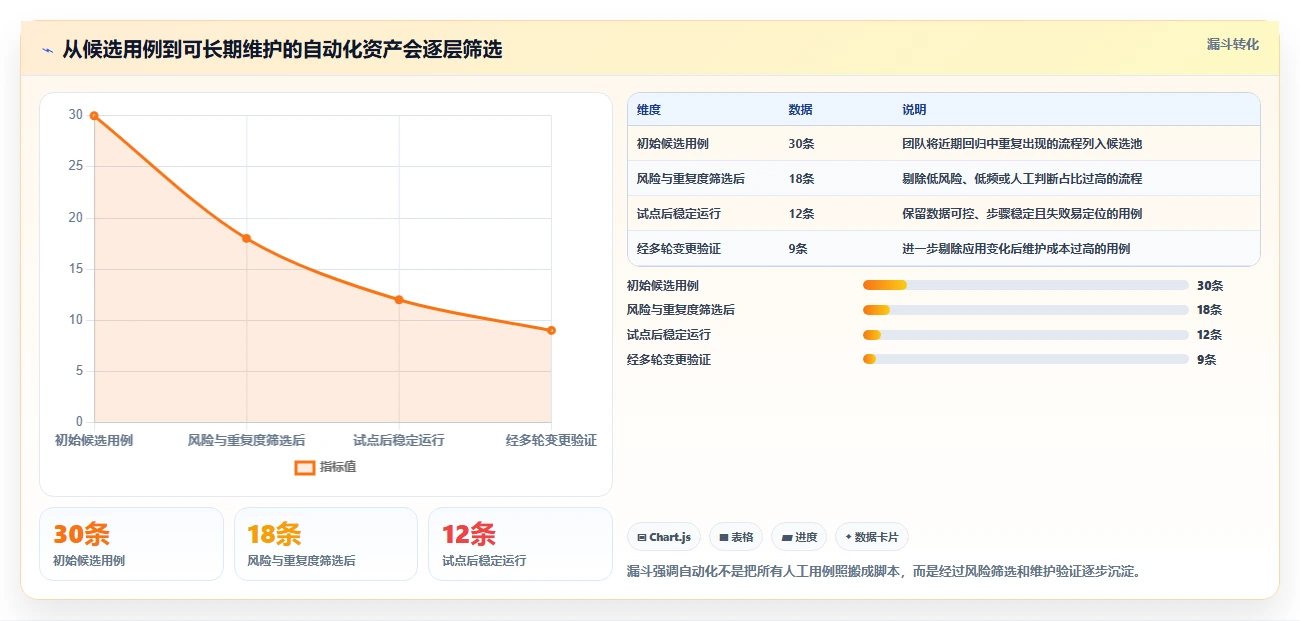Click the 风险与重复度筛选后 progress bar

click(1025, 310)
